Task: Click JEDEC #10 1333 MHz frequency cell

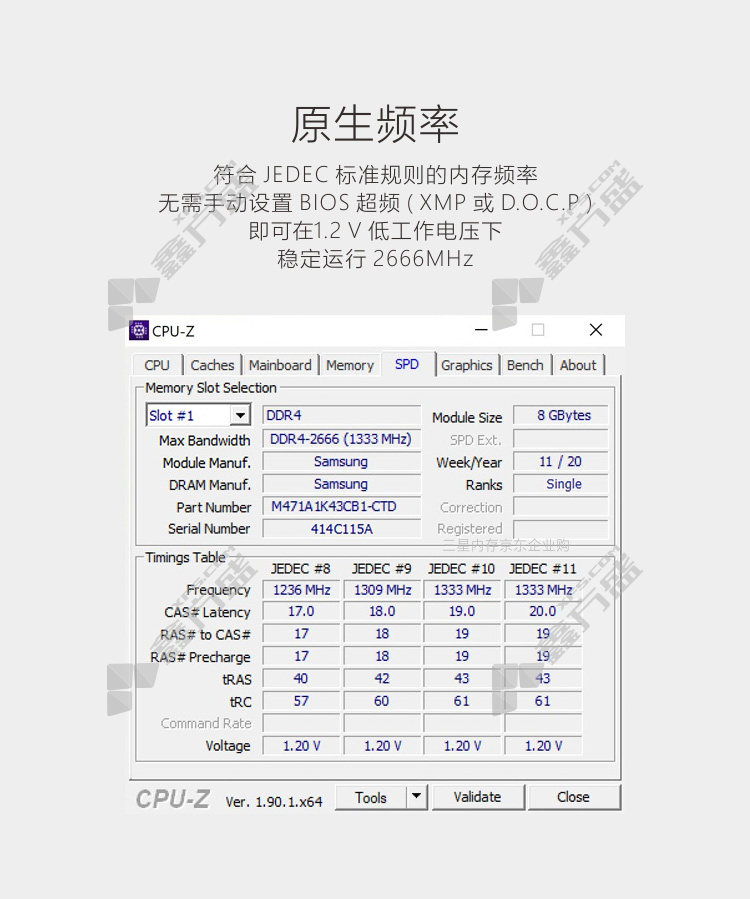Action: coord(462,590)
